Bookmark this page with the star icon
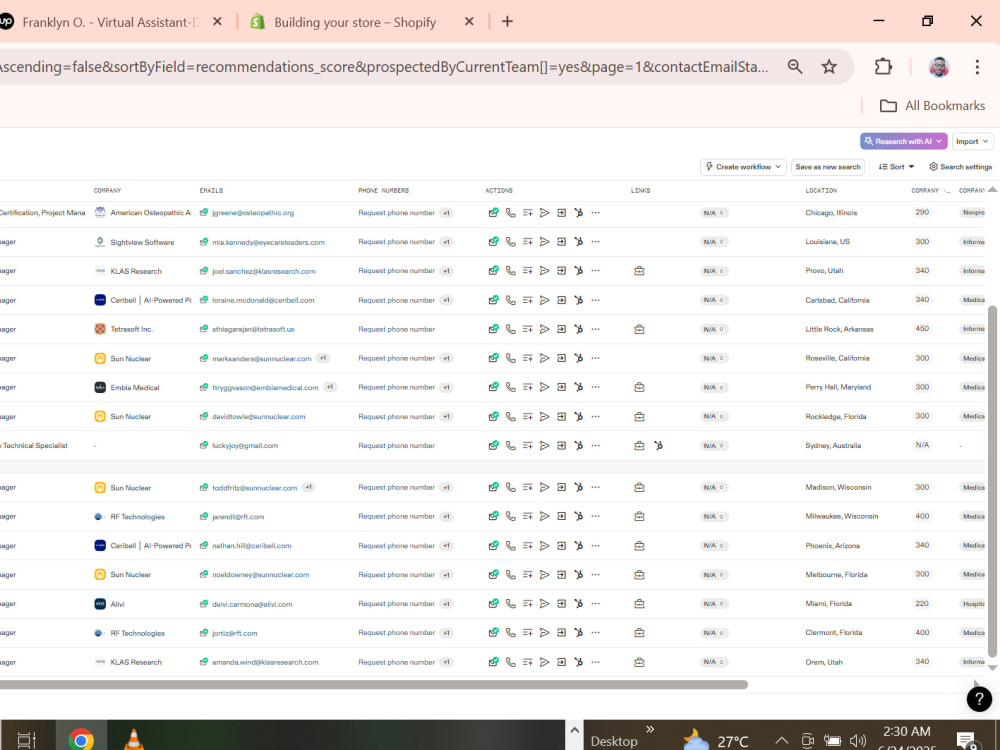 (x=829, y=66)
